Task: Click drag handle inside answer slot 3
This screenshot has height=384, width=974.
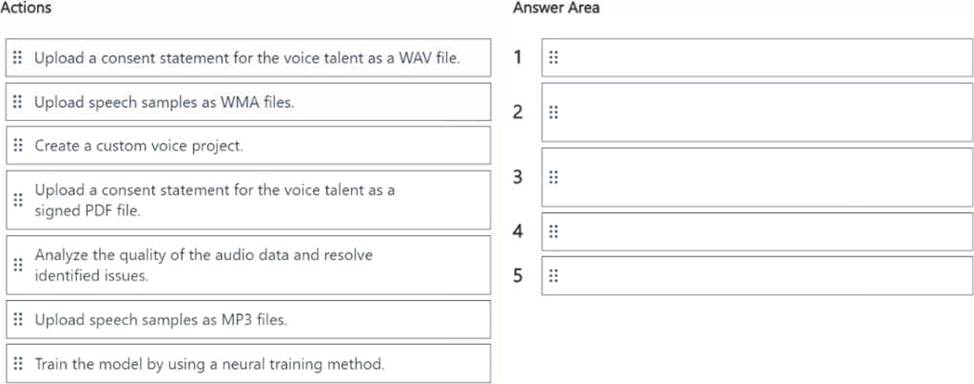Action: [553, 178]
